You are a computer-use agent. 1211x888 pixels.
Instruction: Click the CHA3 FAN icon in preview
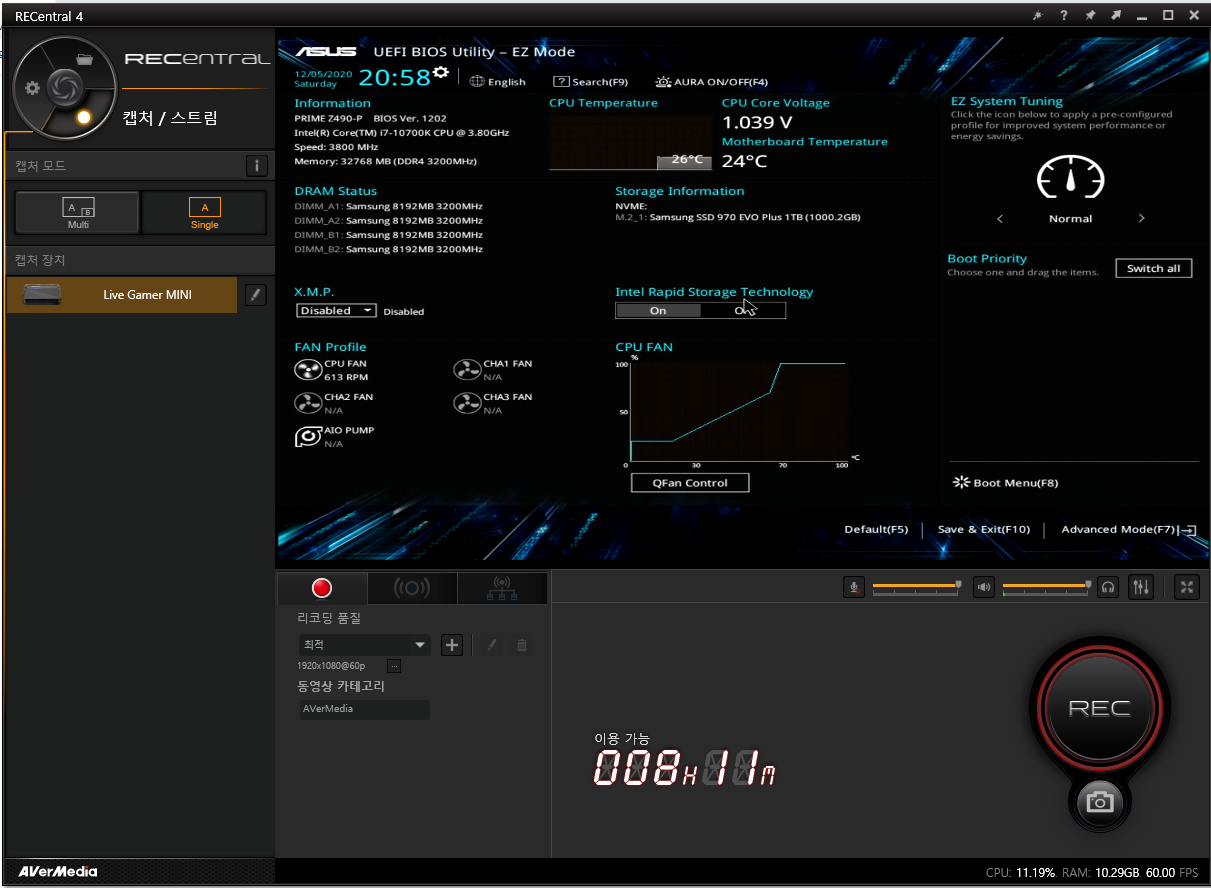coord(467,404)
